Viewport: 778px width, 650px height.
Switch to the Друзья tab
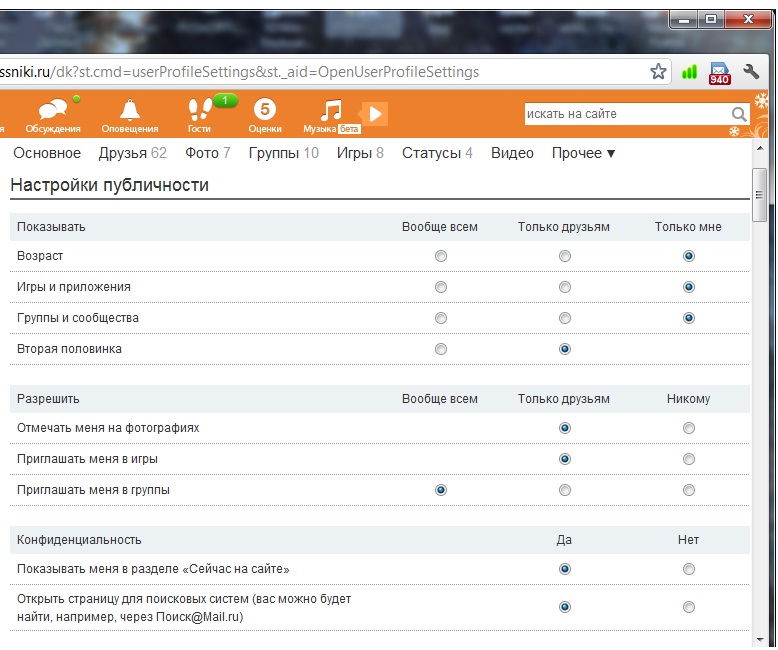tap(132, 153)
